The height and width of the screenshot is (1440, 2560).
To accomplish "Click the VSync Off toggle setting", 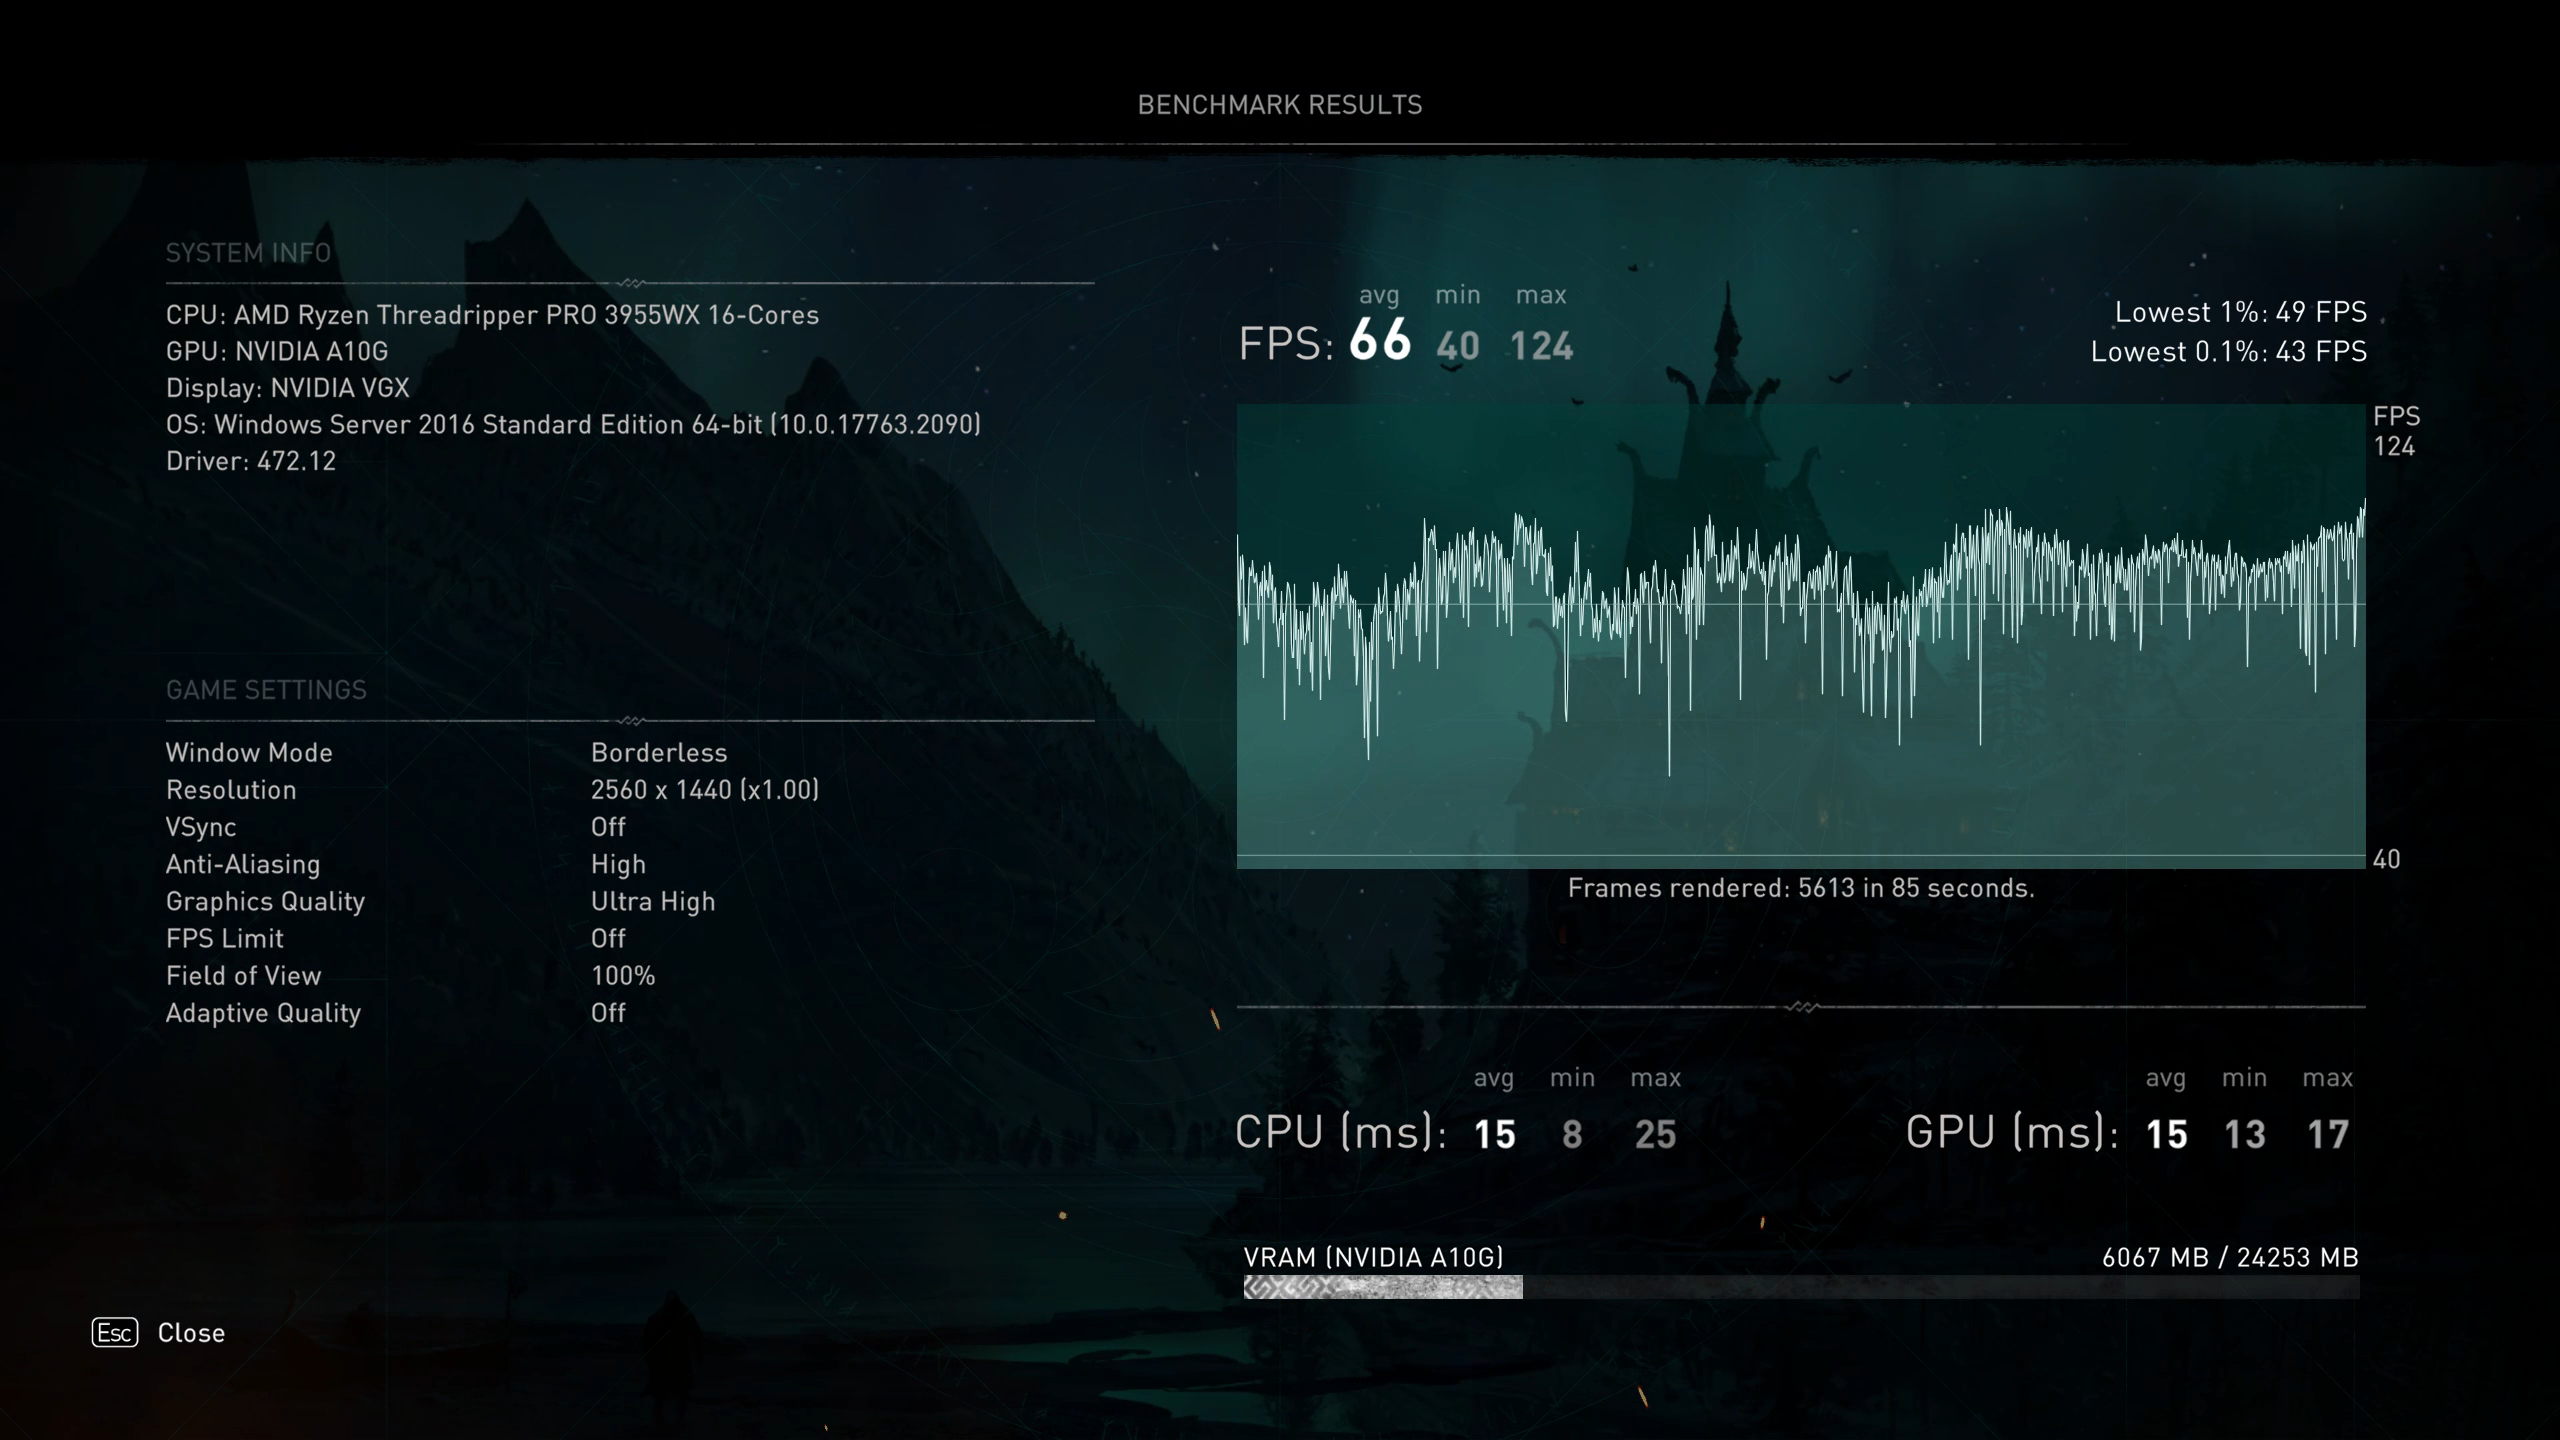I will click(607, 826).
